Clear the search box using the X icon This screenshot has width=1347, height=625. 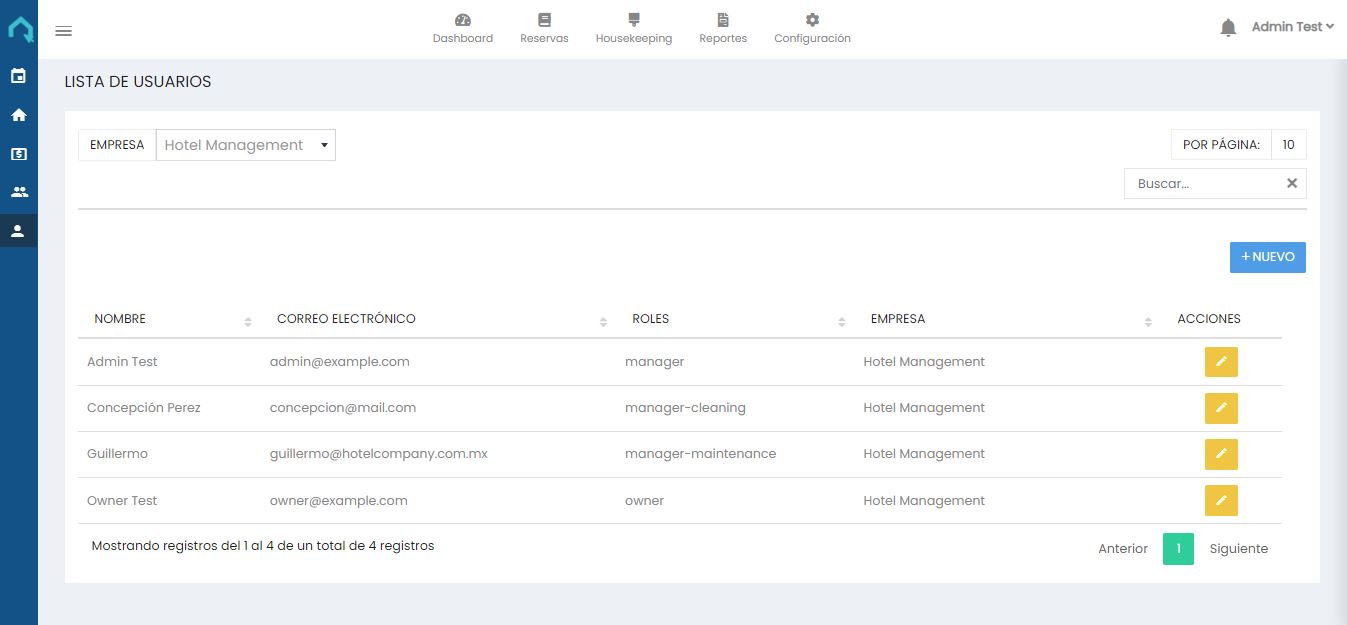(x=1291, y=183)
